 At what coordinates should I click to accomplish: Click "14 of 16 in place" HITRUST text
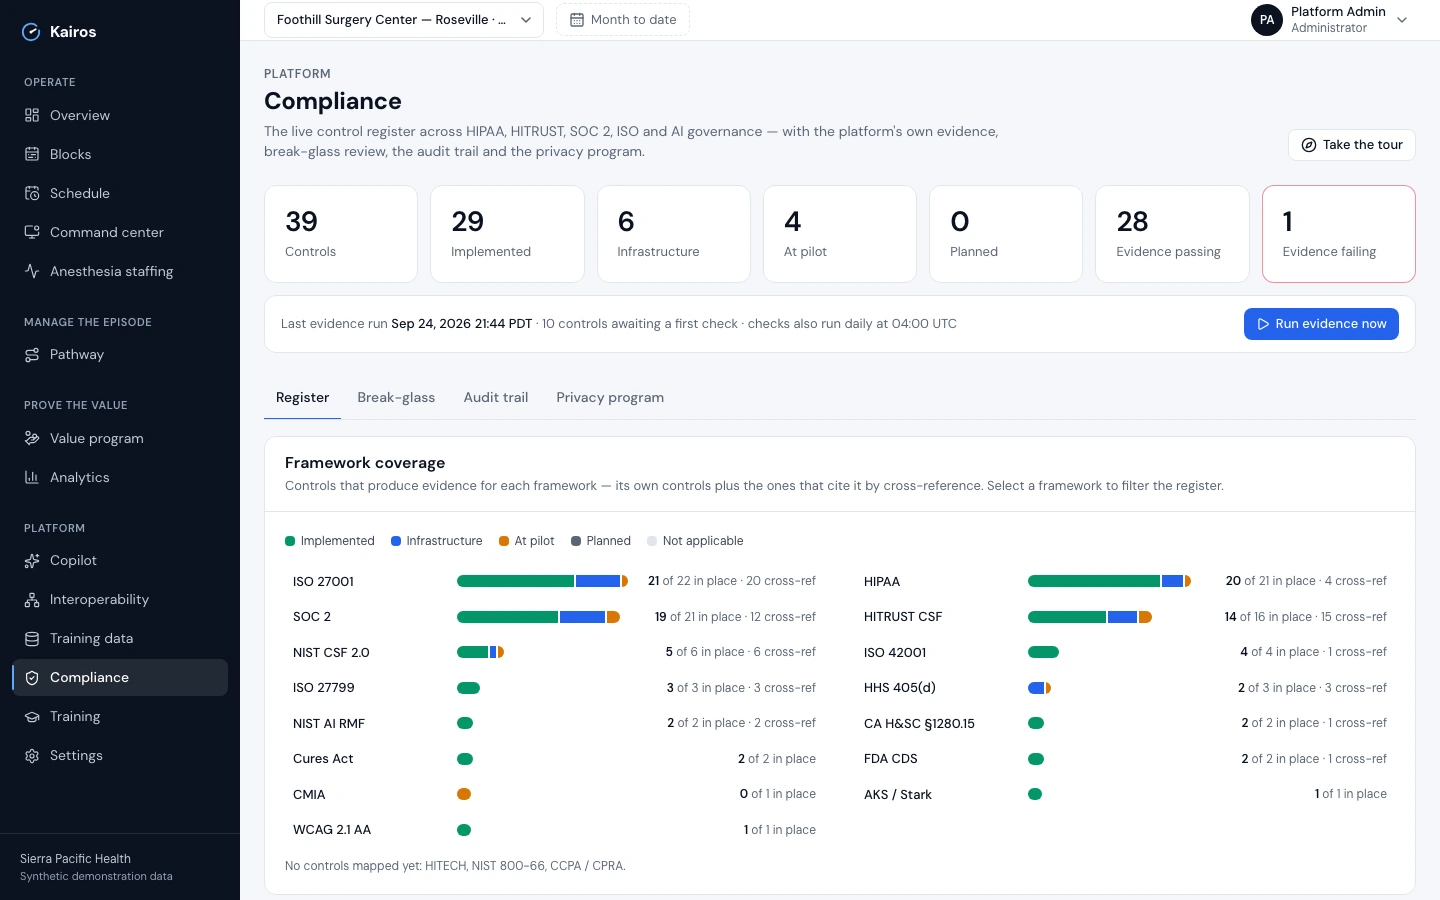1268,617
